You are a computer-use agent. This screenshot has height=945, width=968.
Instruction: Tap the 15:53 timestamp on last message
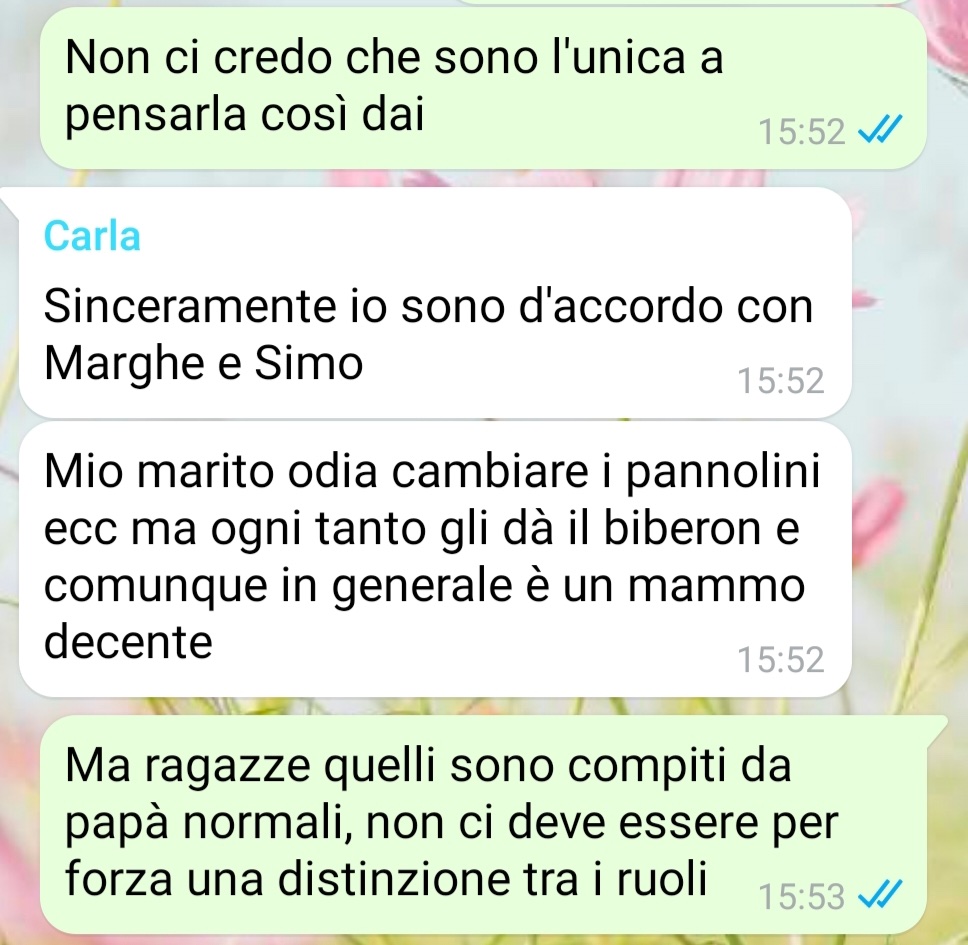coord(801,896)
